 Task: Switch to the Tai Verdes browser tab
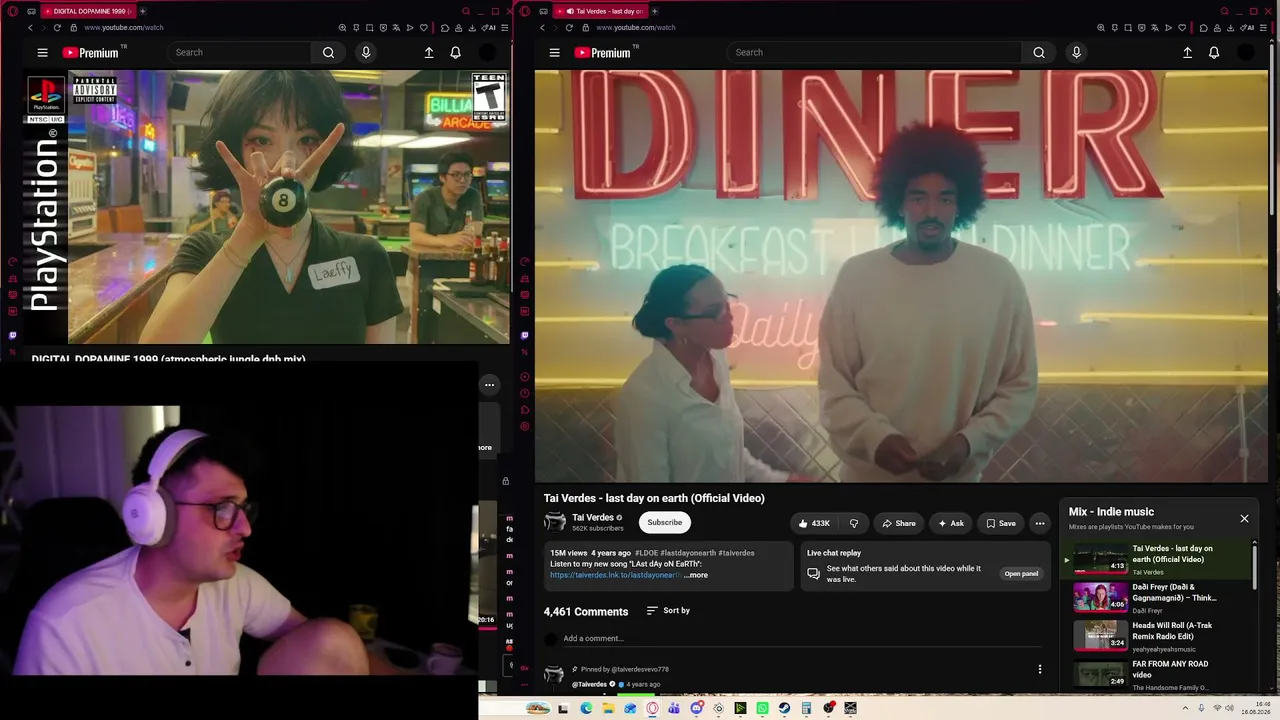(602, 11)
